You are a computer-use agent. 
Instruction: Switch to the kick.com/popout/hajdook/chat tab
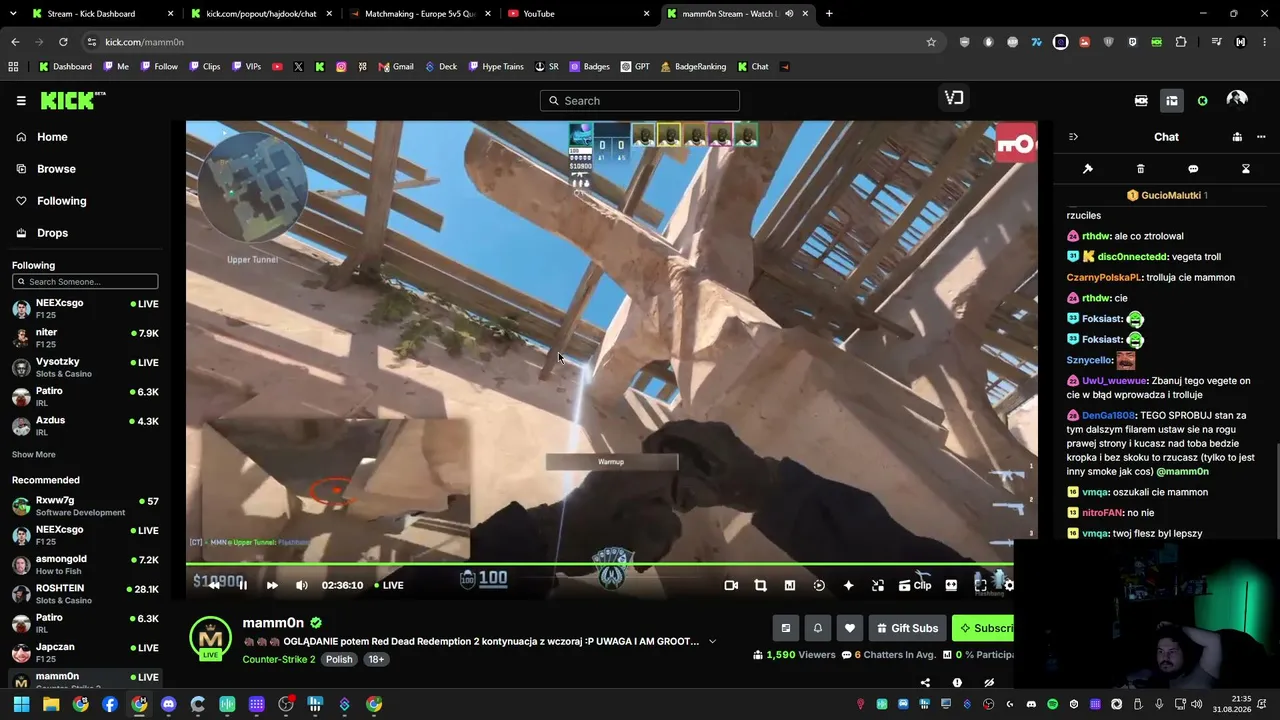point(260,14)
